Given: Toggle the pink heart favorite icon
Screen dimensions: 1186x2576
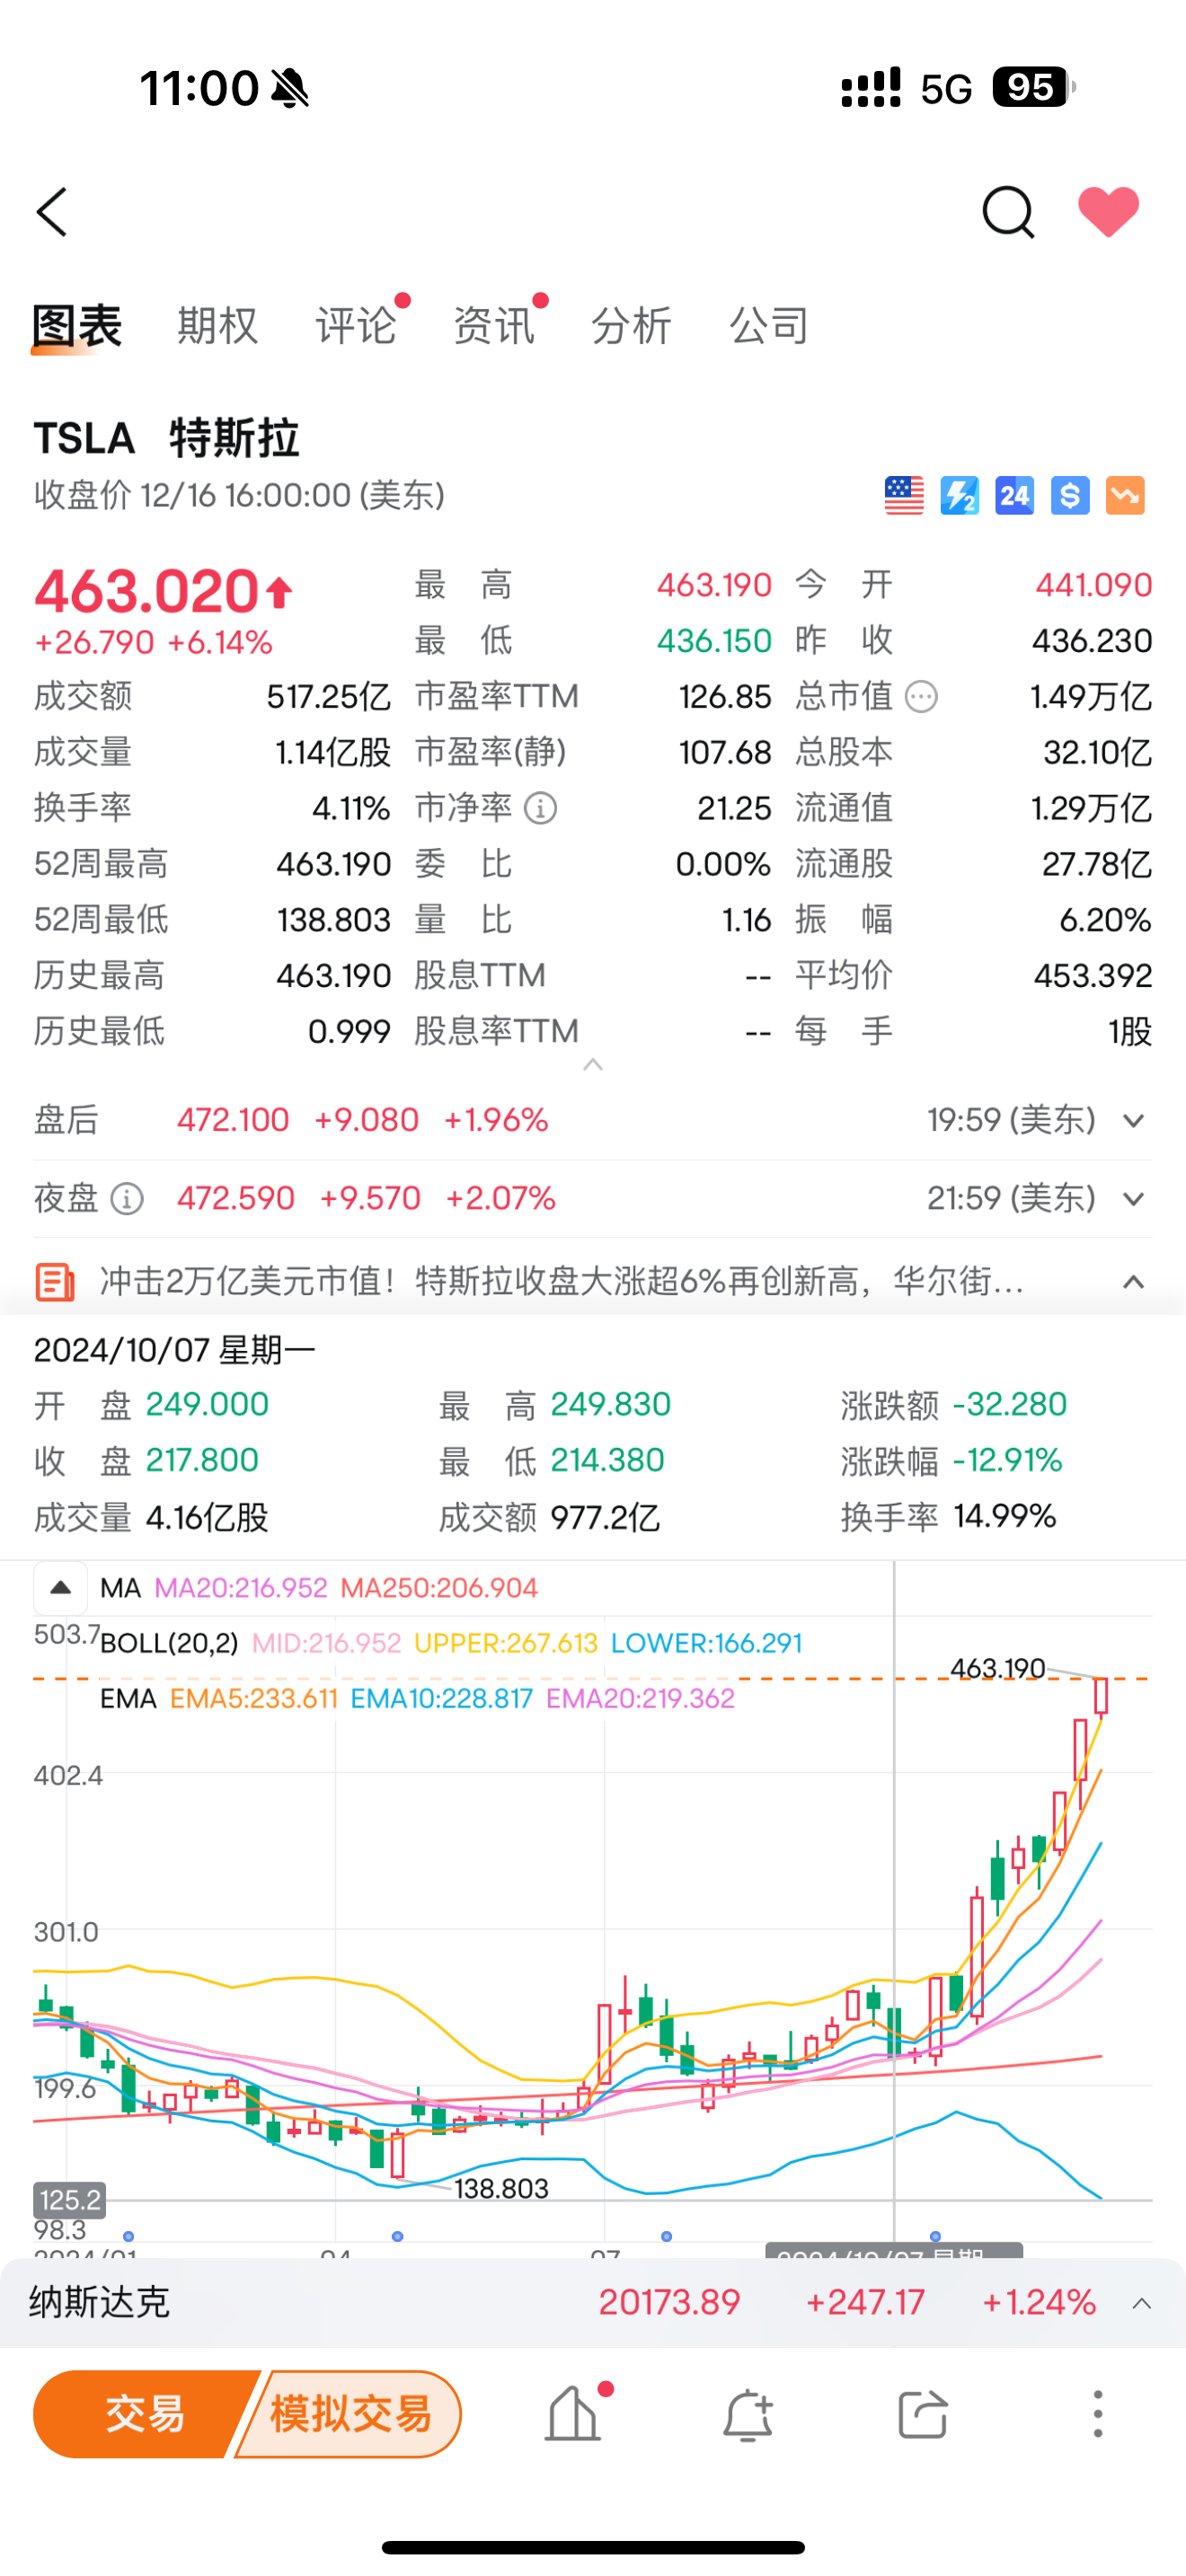Looking at the screenshot, I should click(x=1108, y=212).
